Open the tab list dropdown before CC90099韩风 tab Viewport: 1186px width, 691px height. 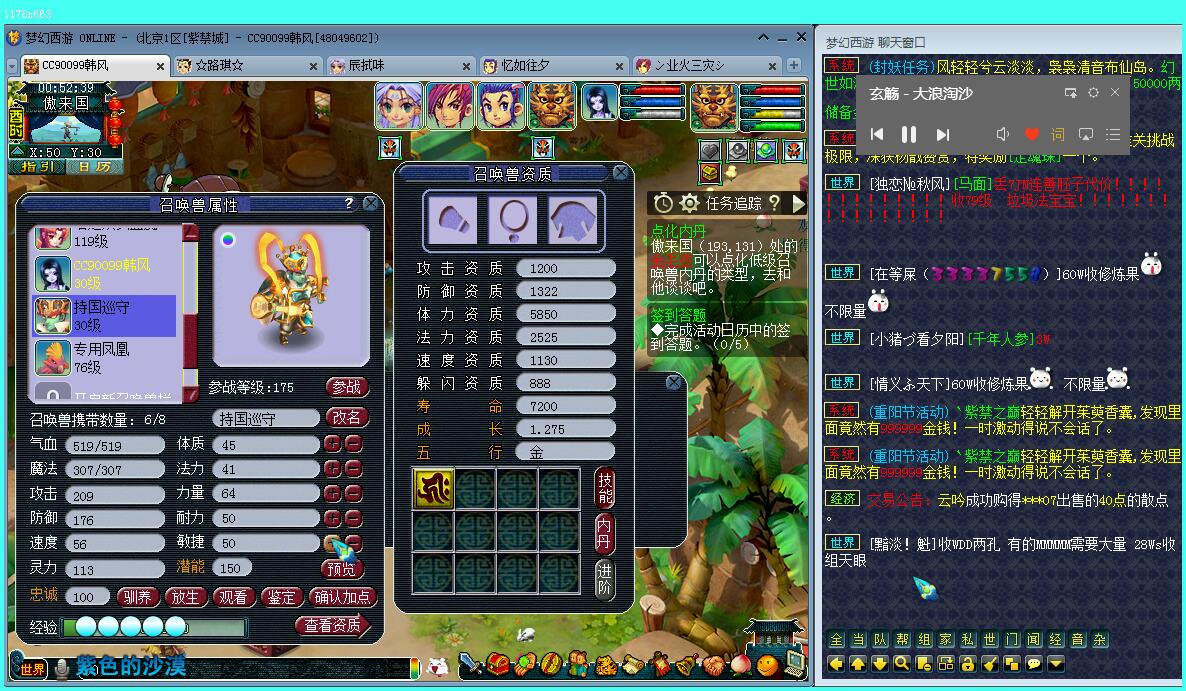point(11,66)
